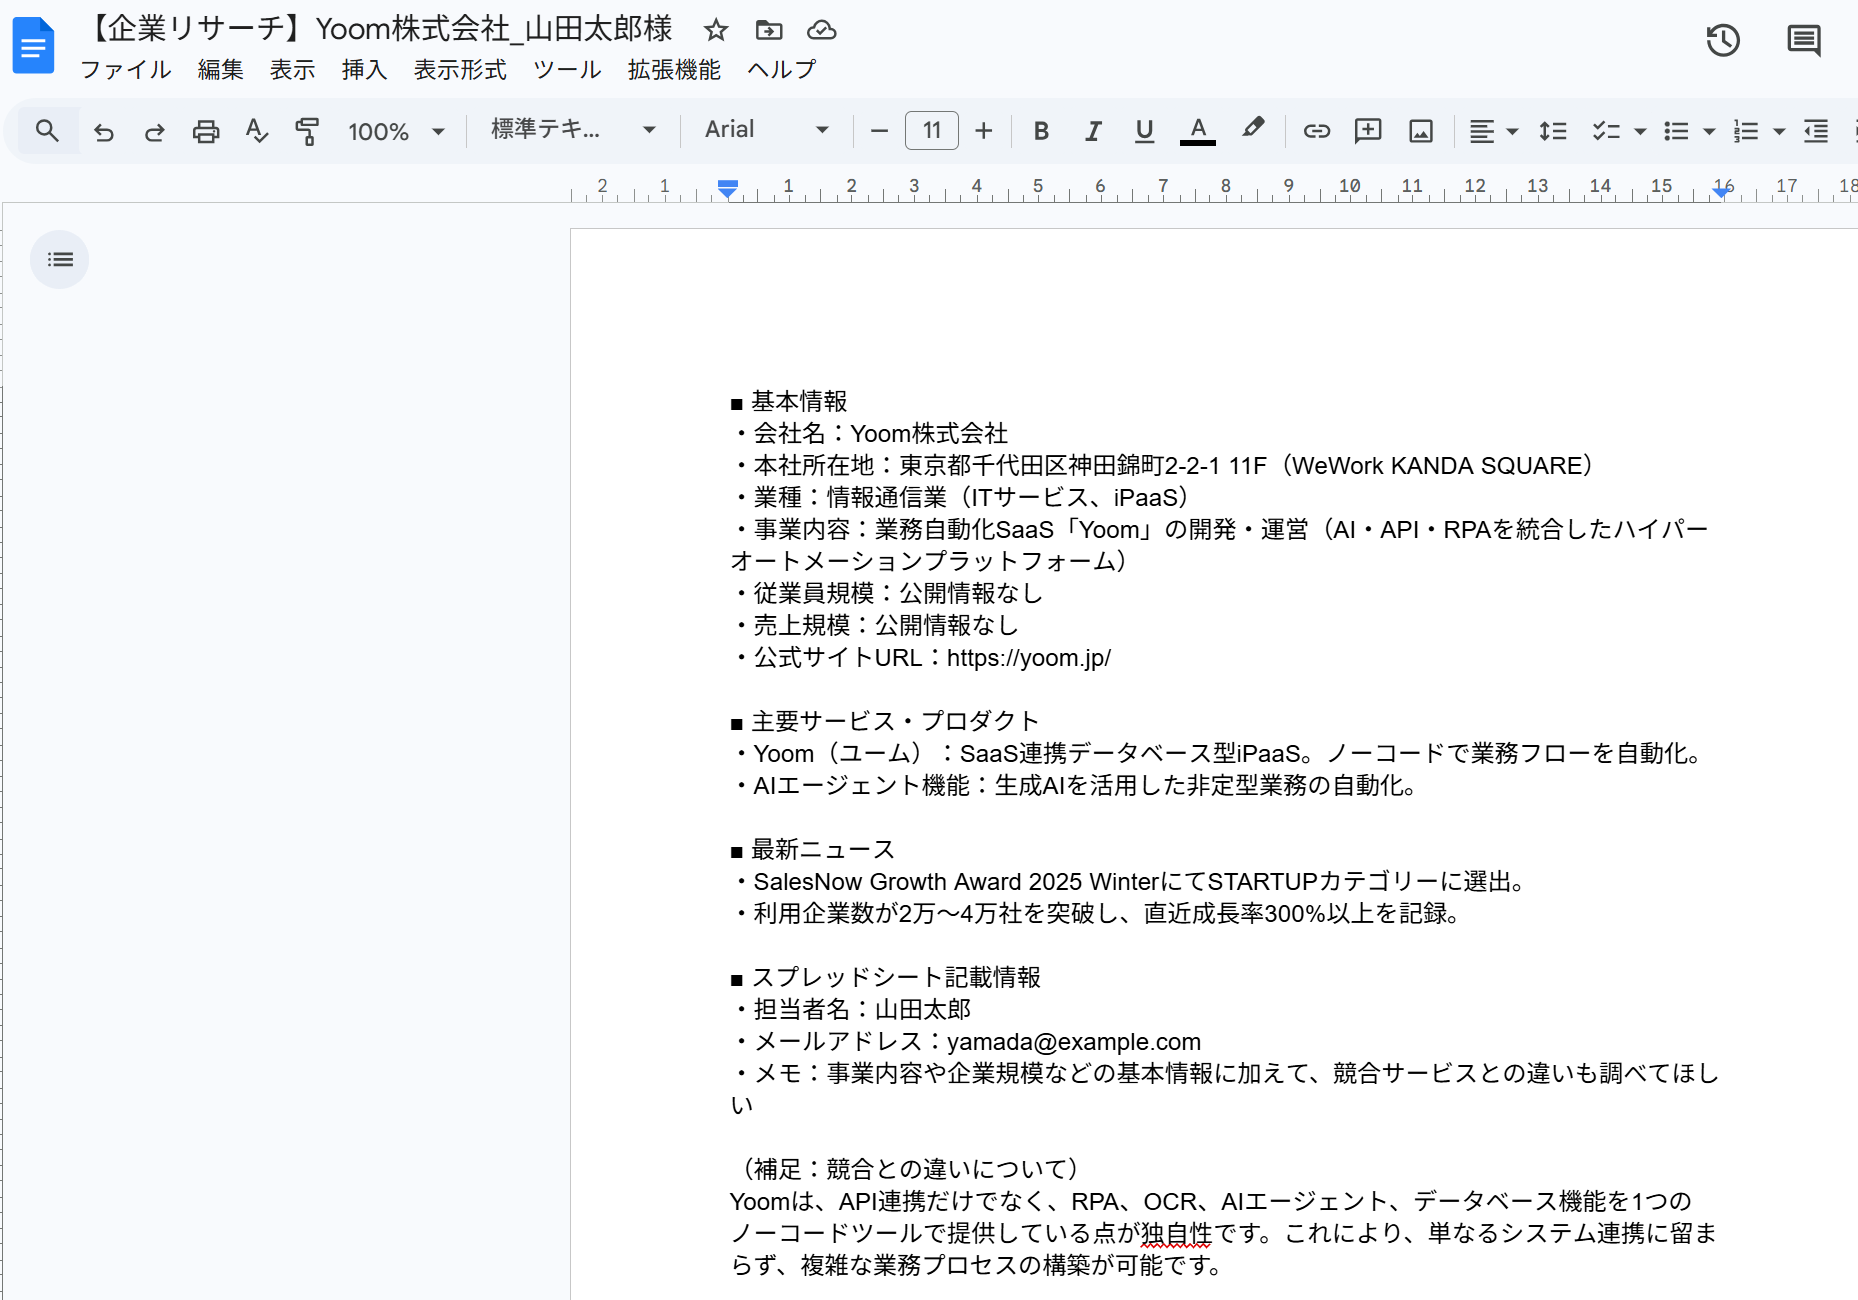
Task: Click the yamada@example.com email text
Action: click(x=1074, y=1042)
